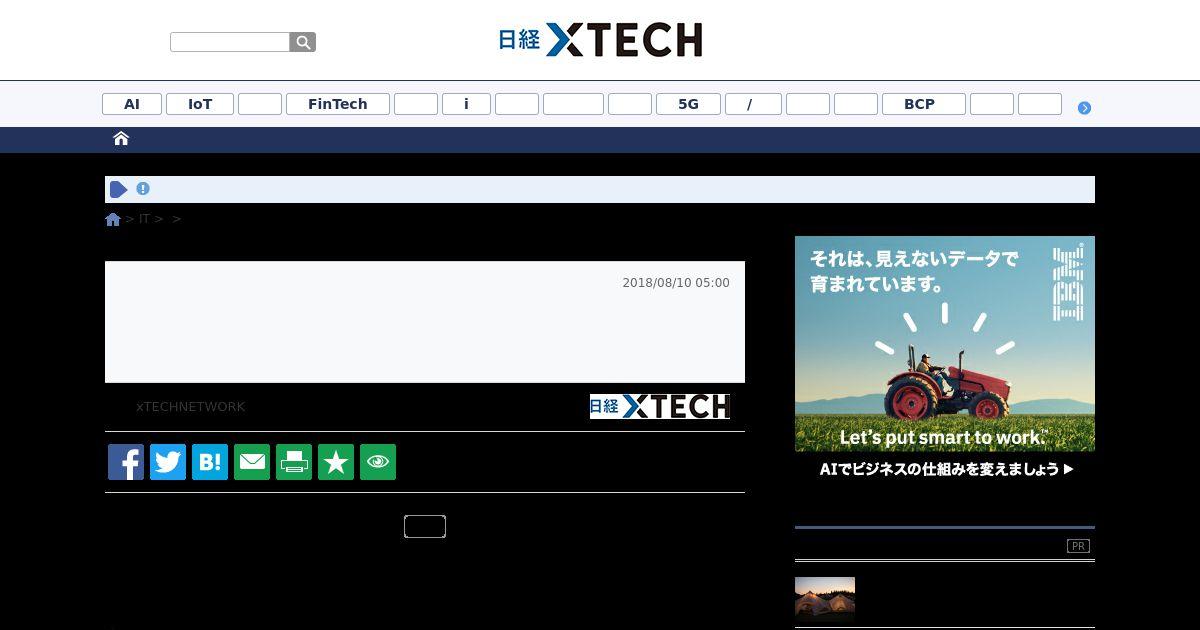The width and height of the screenshot is (1200, 630).
Task: Click the PR label badge
Action: point(1078,546)
